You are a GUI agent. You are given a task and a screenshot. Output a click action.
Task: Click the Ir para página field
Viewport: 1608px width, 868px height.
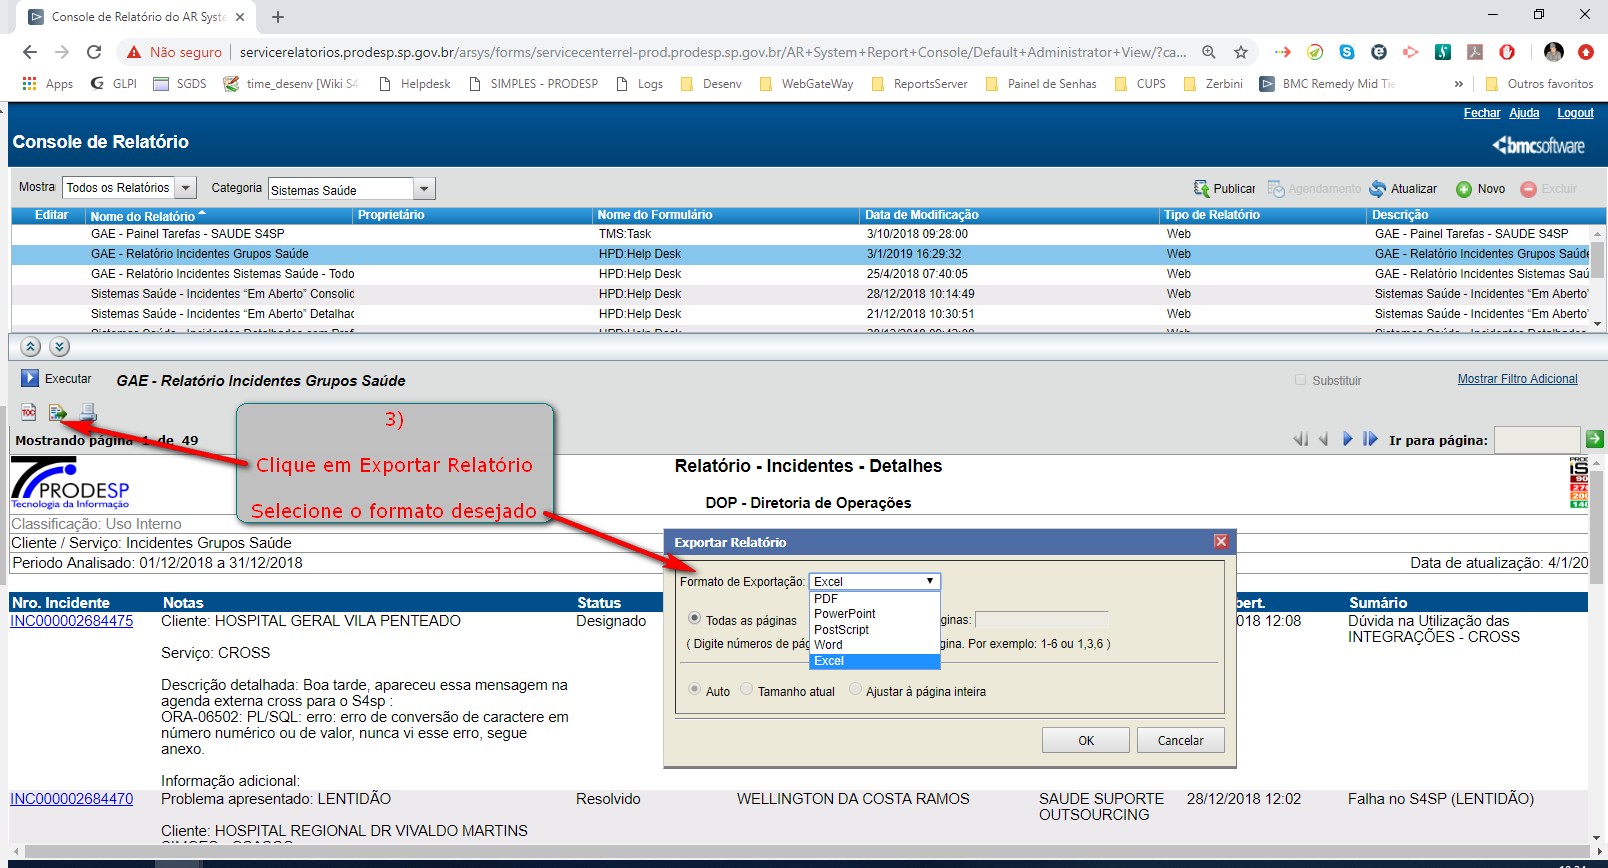point(1537,440)
